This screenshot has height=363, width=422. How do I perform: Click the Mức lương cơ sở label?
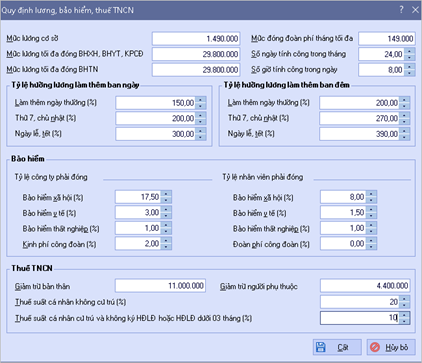click(32, 38)
